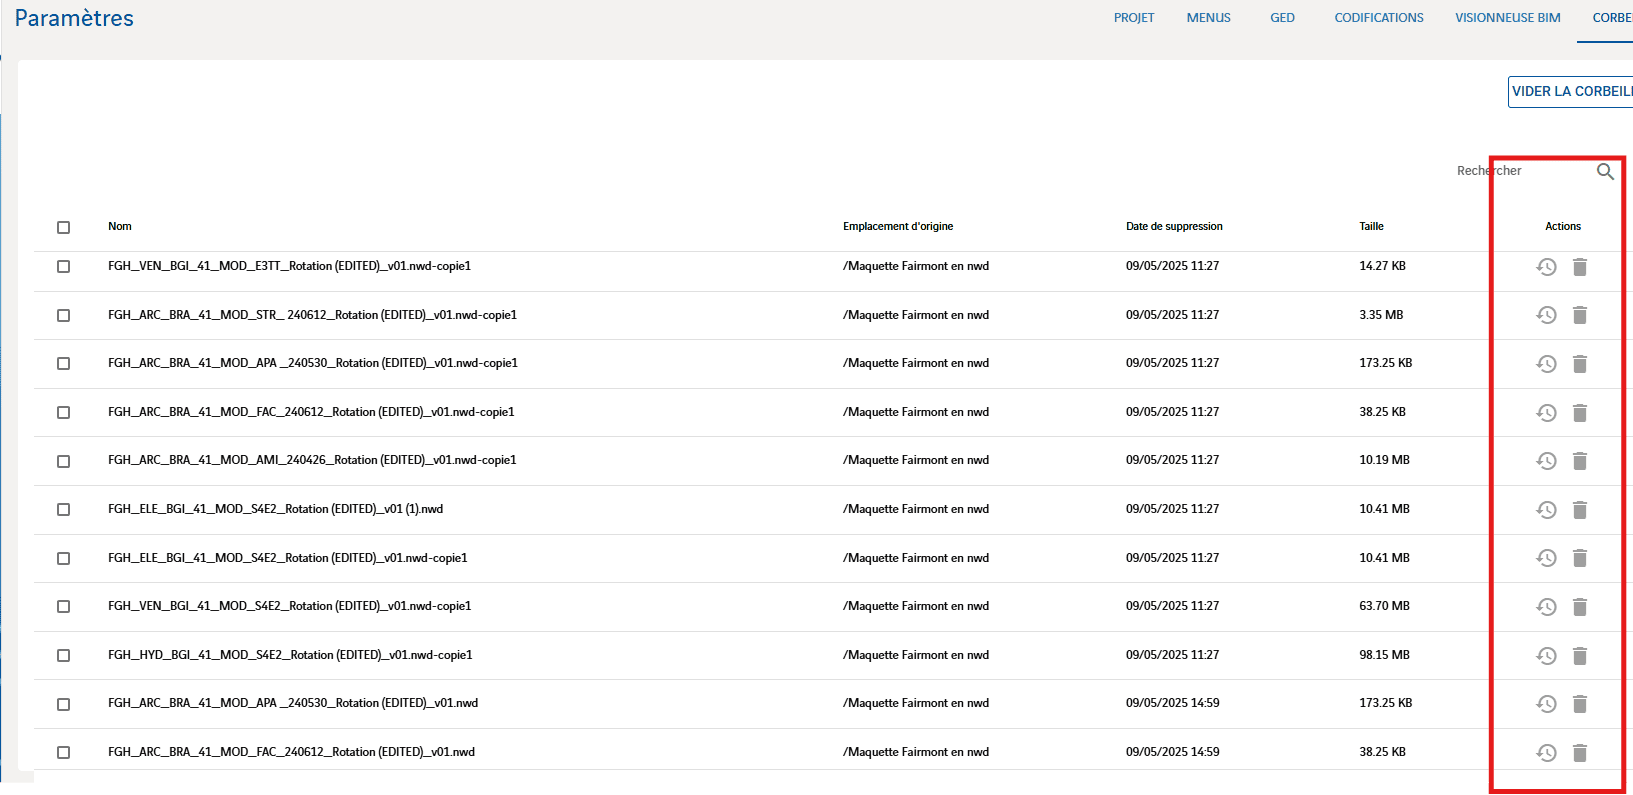The image size is (1633, 795).
Task: Restore the 3.35 MB STR_240612 file
Action: coord(1546,315)
